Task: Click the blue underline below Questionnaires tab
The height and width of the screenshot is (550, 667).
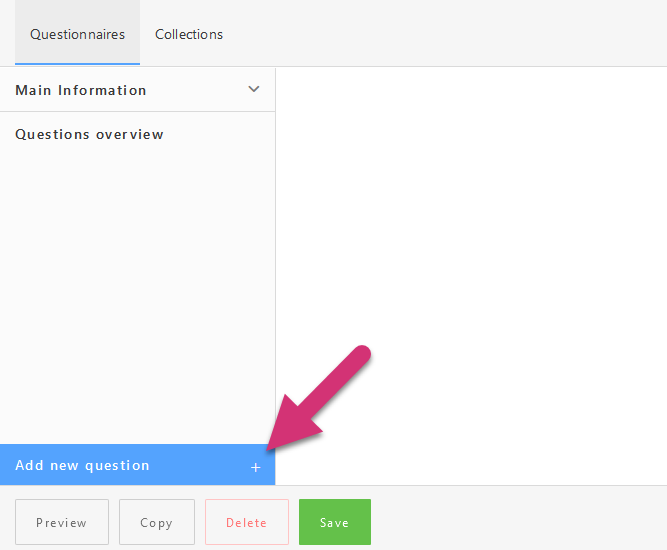Action: click(77, 64)
